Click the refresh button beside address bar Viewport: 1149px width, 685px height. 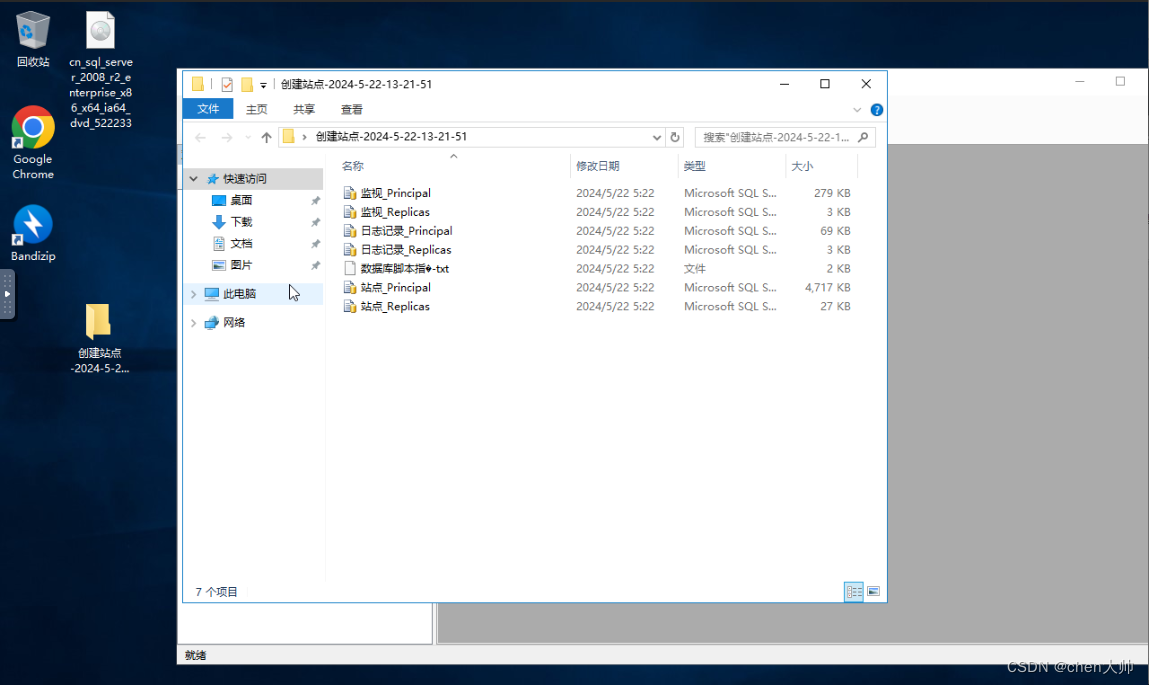pyautogui.click(x=675, y=137)
